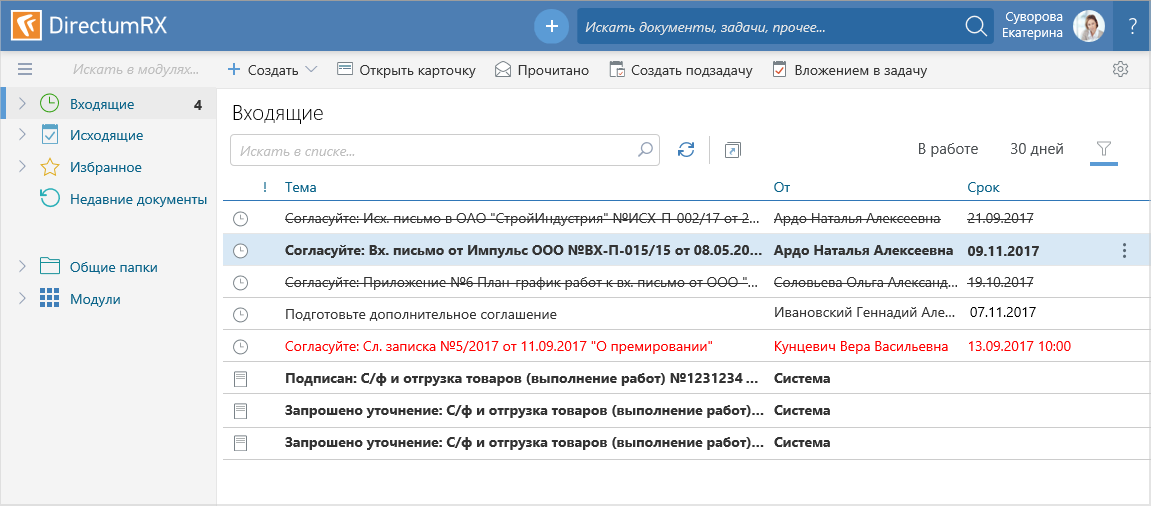This screenshot has height=506, width=1151.
Task: Select the В работе filter
Action: pyautogui.click(x=947, y=149)
